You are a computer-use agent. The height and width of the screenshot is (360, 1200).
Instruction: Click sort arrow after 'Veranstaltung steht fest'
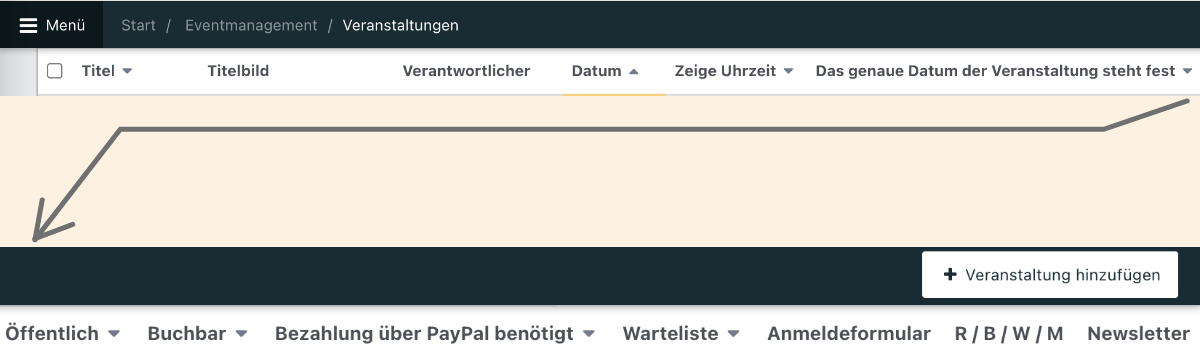tap(1187, 72)
